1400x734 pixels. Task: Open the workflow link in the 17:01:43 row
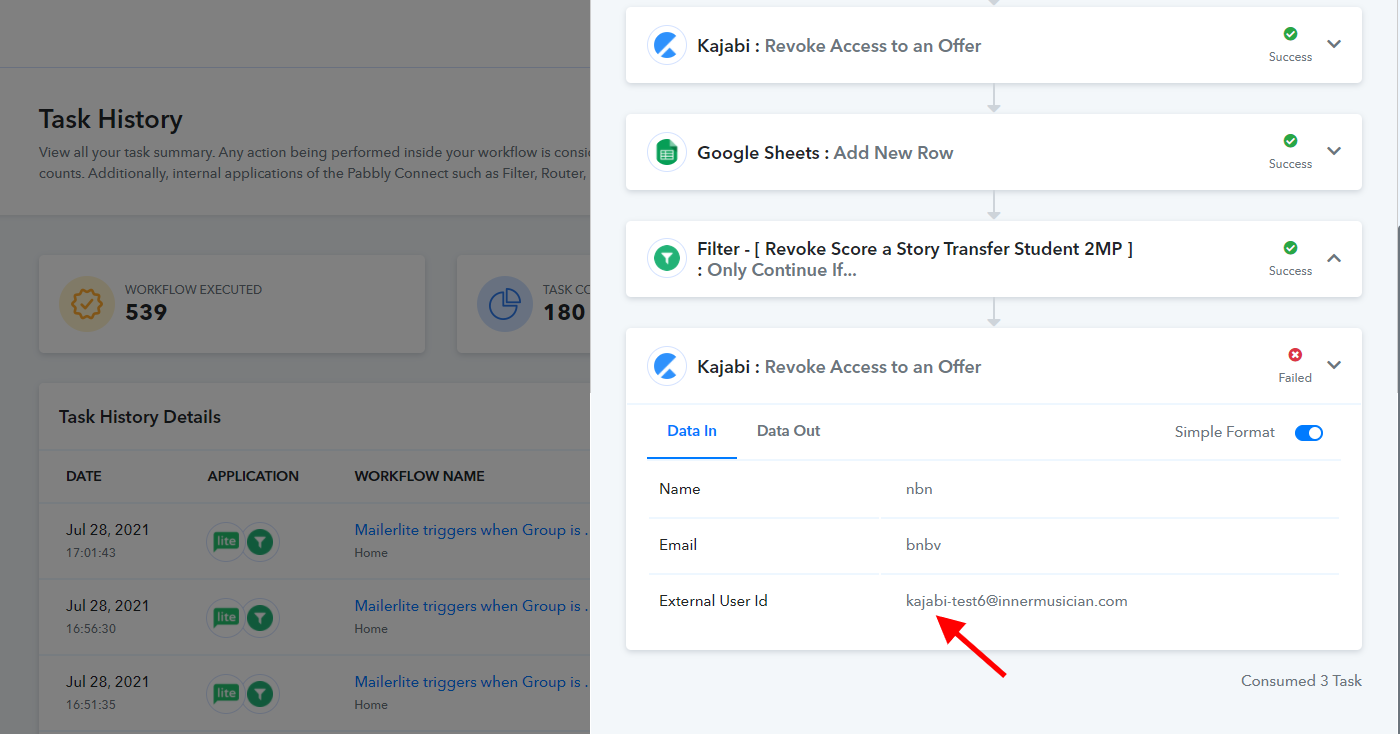tap(472, 530)
